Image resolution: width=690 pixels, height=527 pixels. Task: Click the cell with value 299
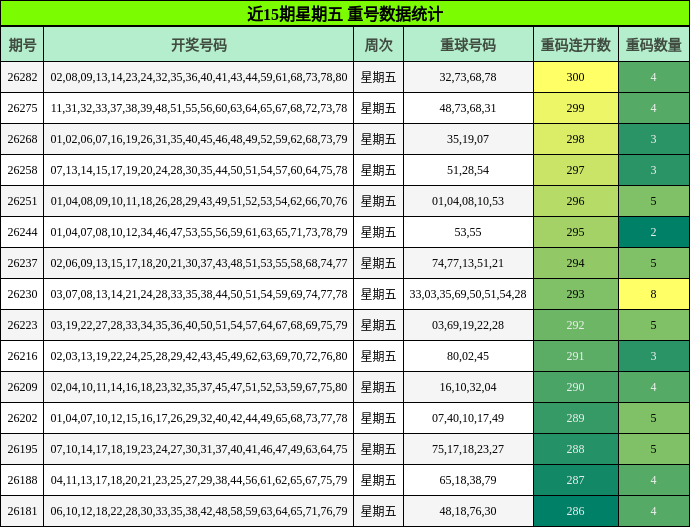[576, 108]
